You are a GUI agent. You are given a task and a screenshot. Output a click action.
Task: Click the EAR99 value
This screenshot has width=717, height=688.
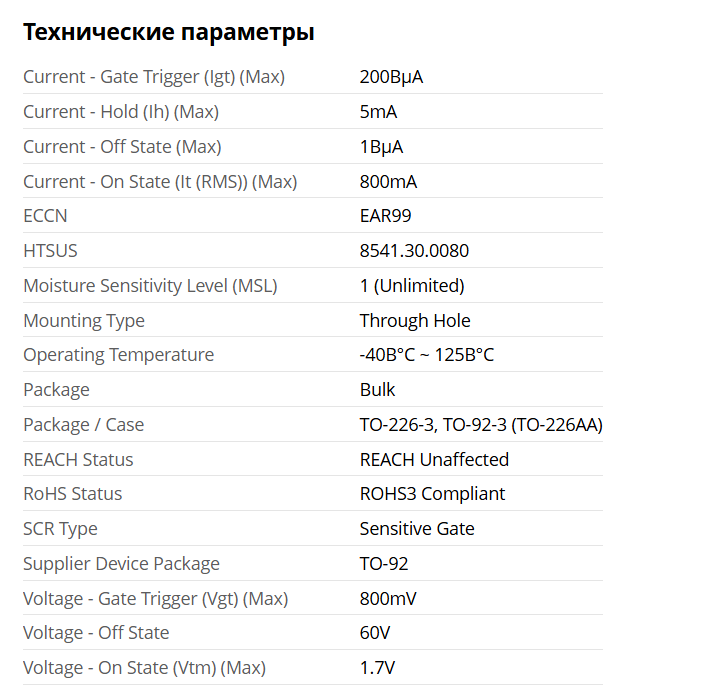pyautogui.click(x=385, y=216)
